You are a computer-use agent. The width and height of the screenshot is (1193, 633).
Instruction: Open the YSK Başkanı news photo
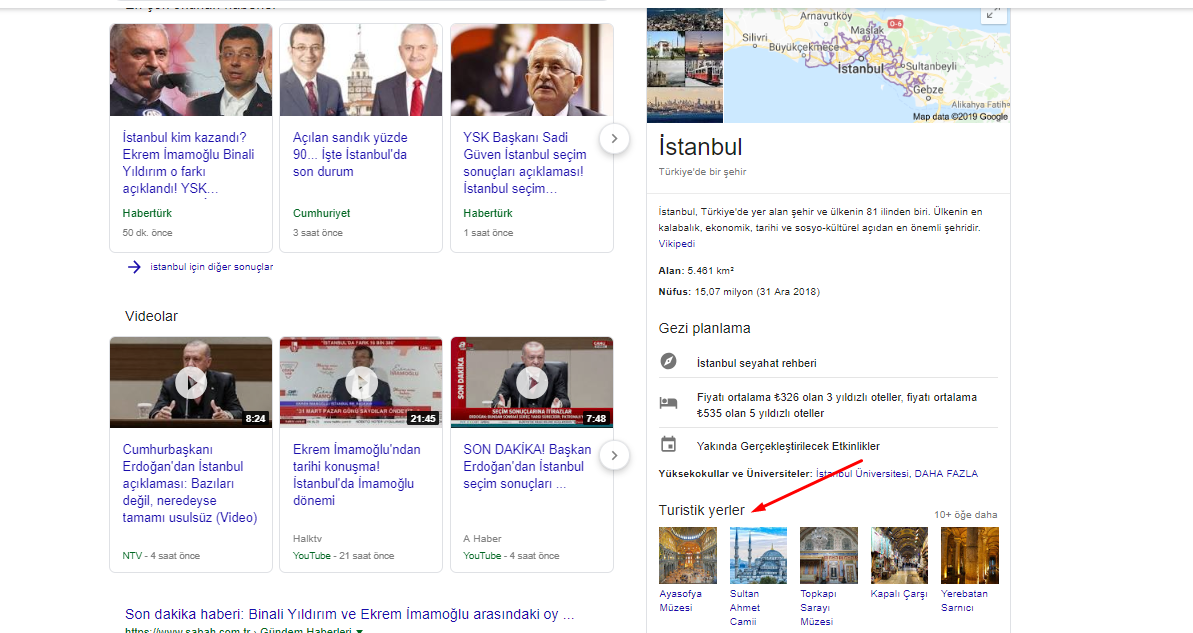tap(532, 70)
